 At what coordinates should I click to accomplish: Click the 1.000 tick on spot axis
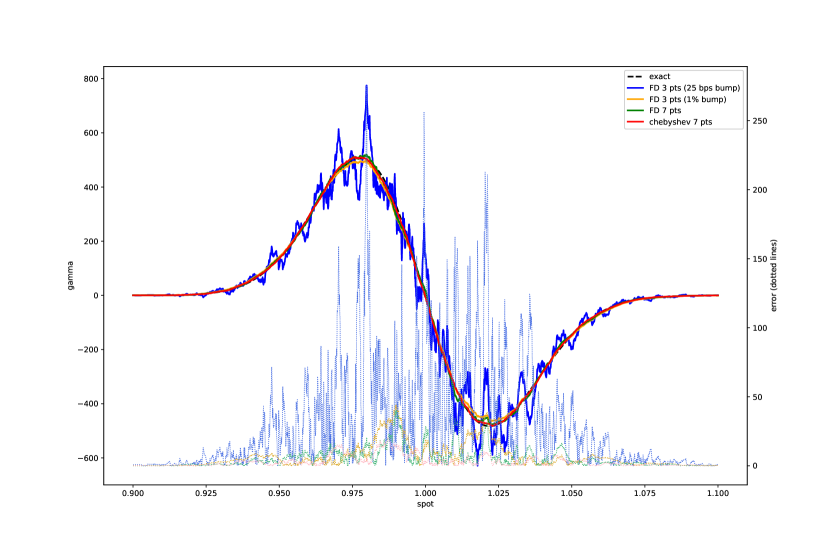[x=425, y=493]
